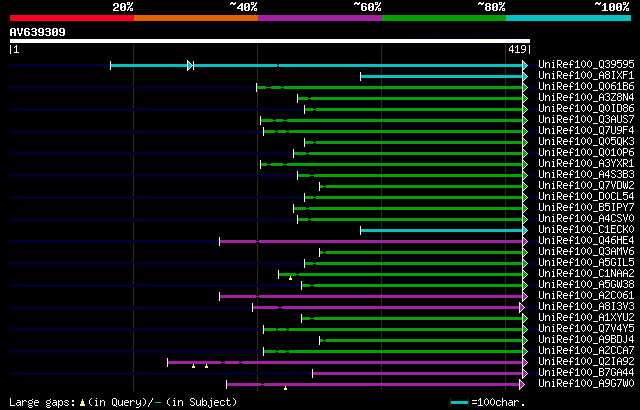640x410 pixels.
Task: Open the UniRef100_Q0ID86 subject link
Action: [x=586, y=109]
